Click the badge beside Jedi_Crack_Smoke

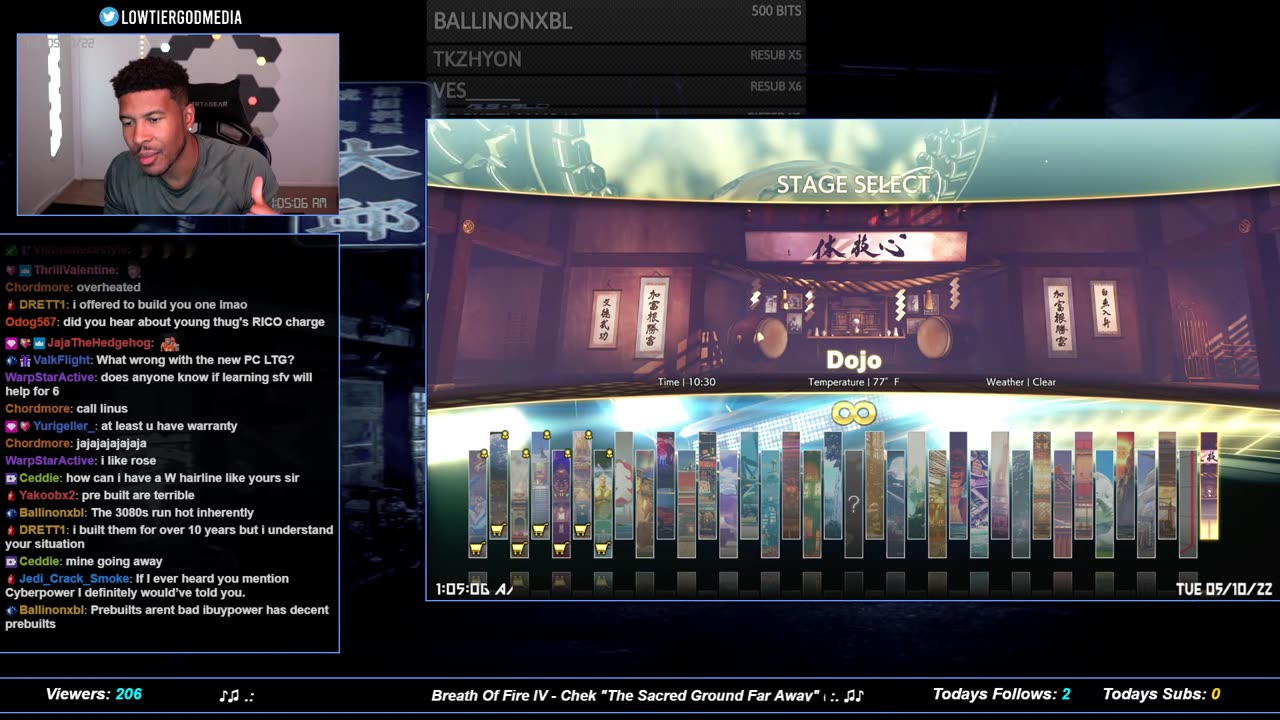pyautogui.click(x=10, y=579)
